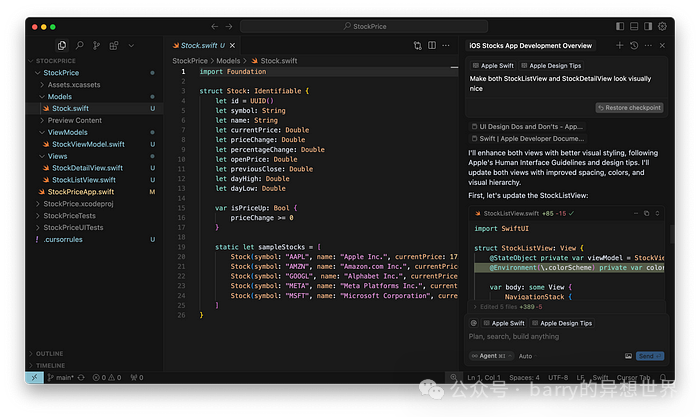The image size is (700, 417).
Task: Open Stock.swift in the file tree
Action: tap(70, 108)
